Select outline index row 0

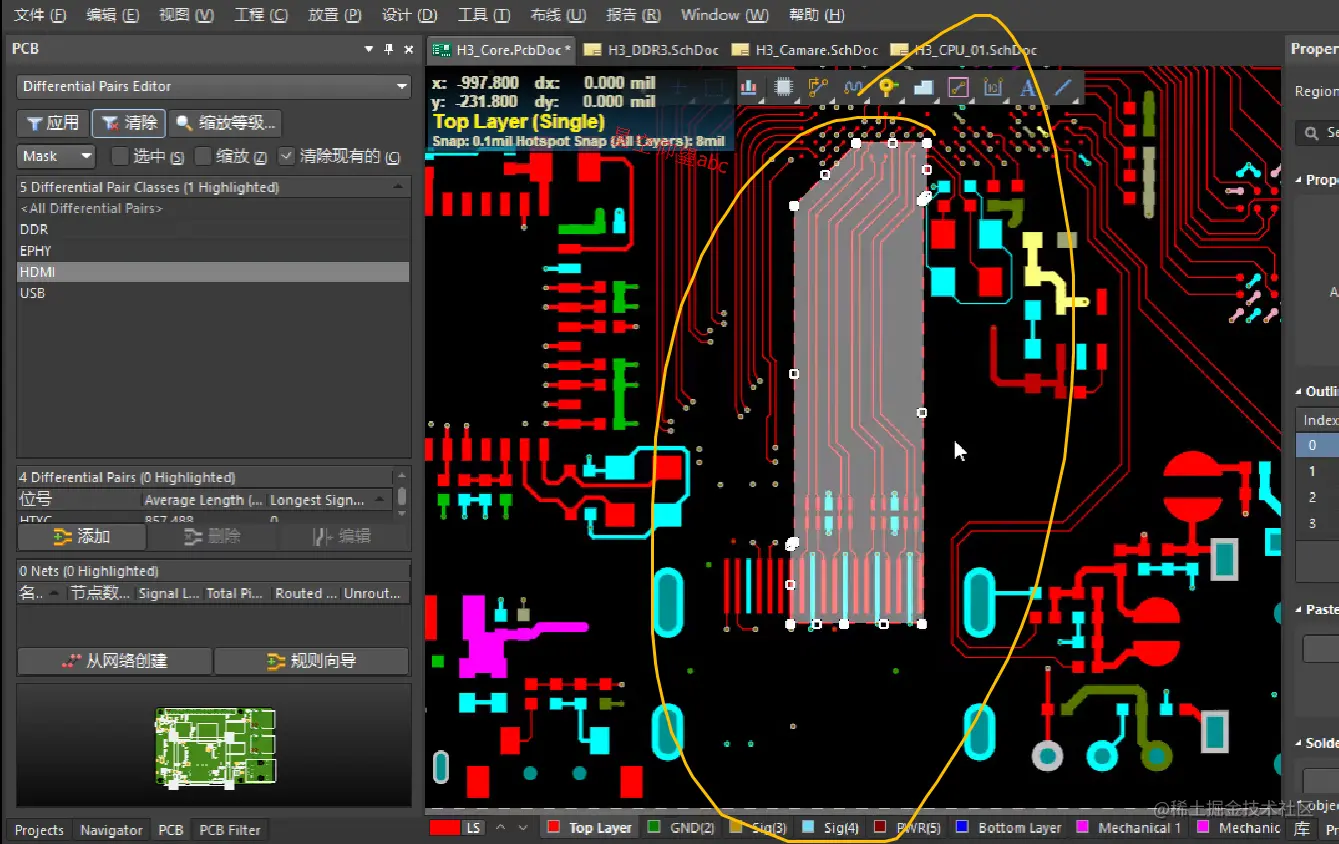pyautogui.click(x=1317, y=445)
